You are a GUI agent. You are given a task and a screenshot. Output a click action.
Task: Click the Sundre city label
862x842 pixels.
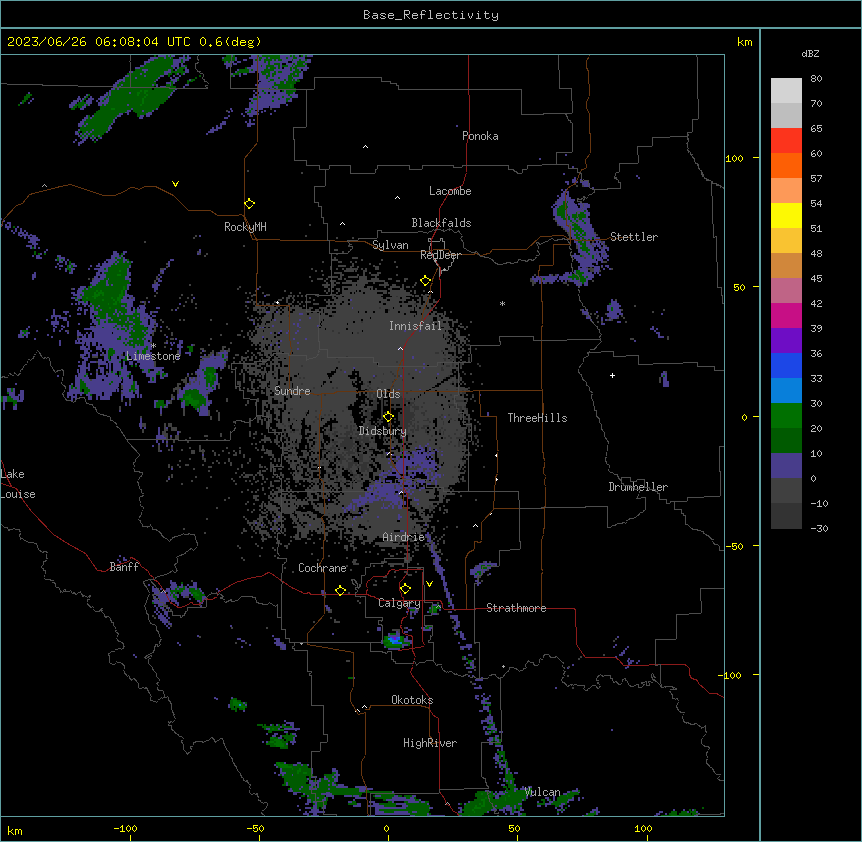[292, 391]
